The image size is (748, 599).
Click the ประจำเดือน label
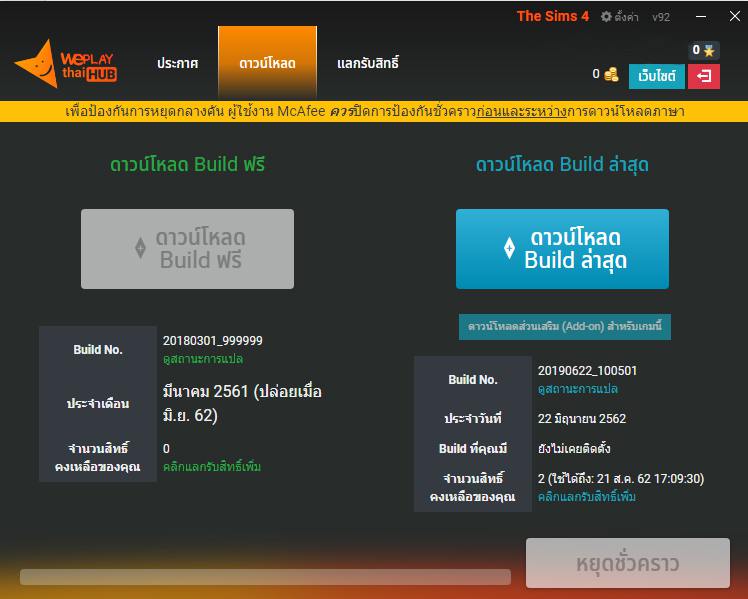click(98, 403)
